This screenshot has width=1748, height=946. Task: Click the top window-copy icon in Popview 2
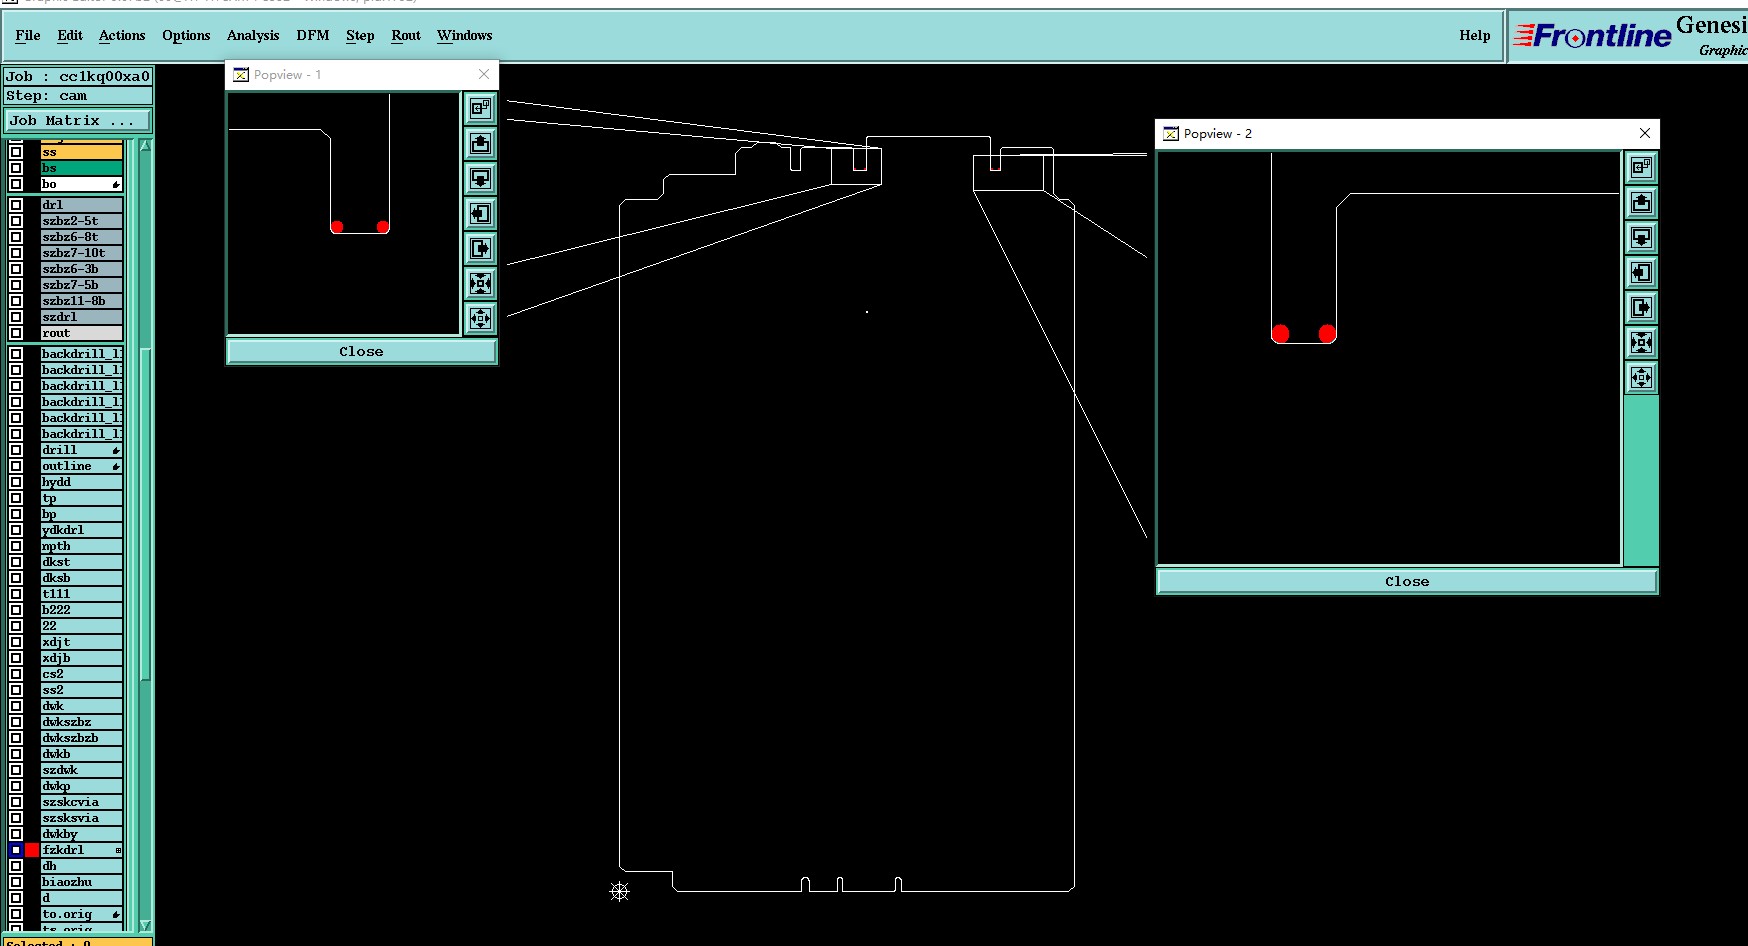point(1641,167)
